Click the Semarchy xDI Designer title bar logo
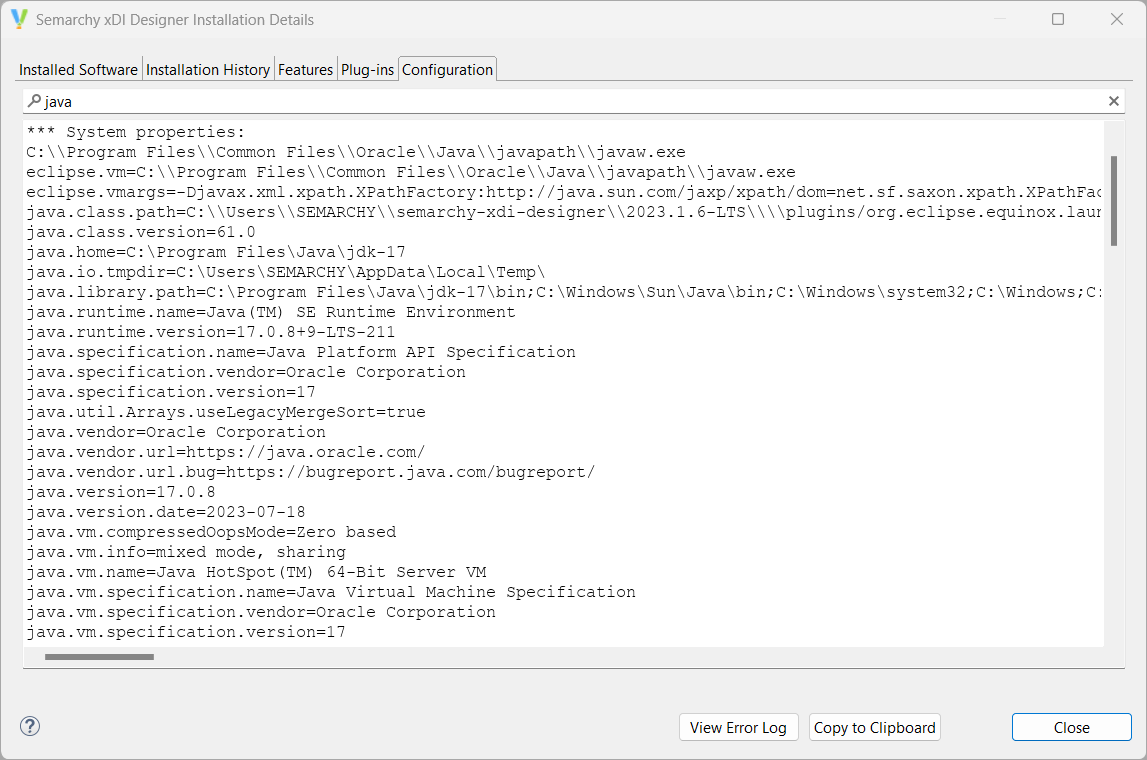Viewport: 1147px width, 760px height. (20, 19)
